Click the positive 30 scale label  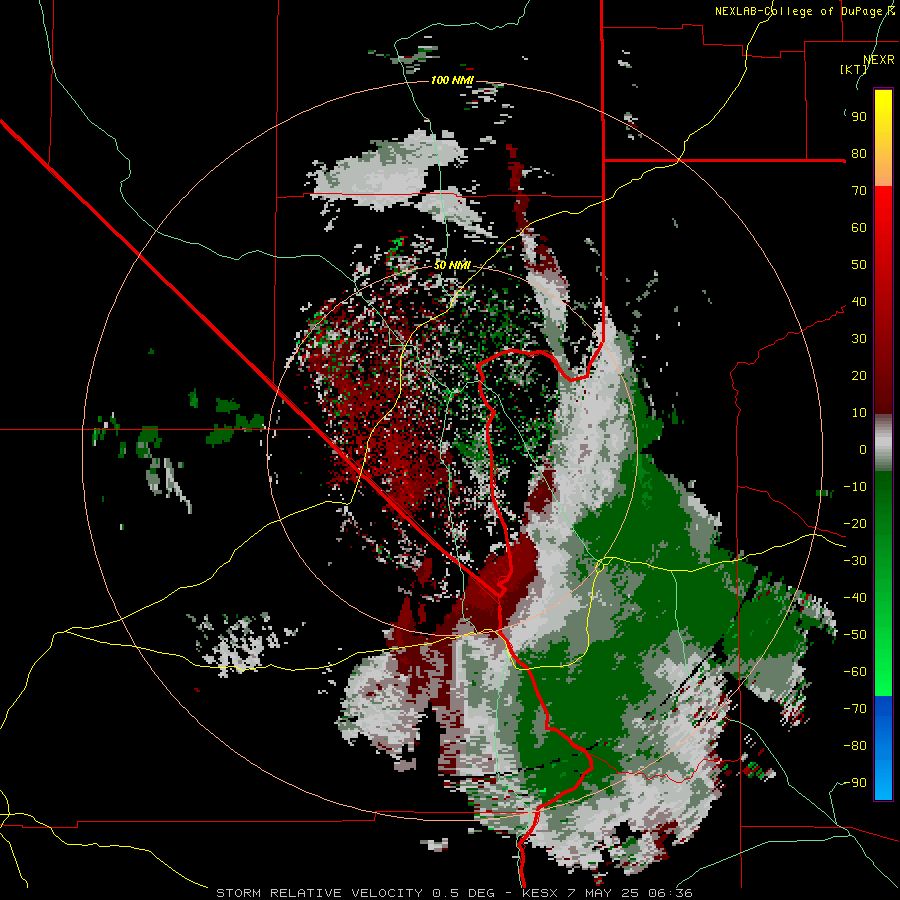pyautogui.click(x=859, y=339)
